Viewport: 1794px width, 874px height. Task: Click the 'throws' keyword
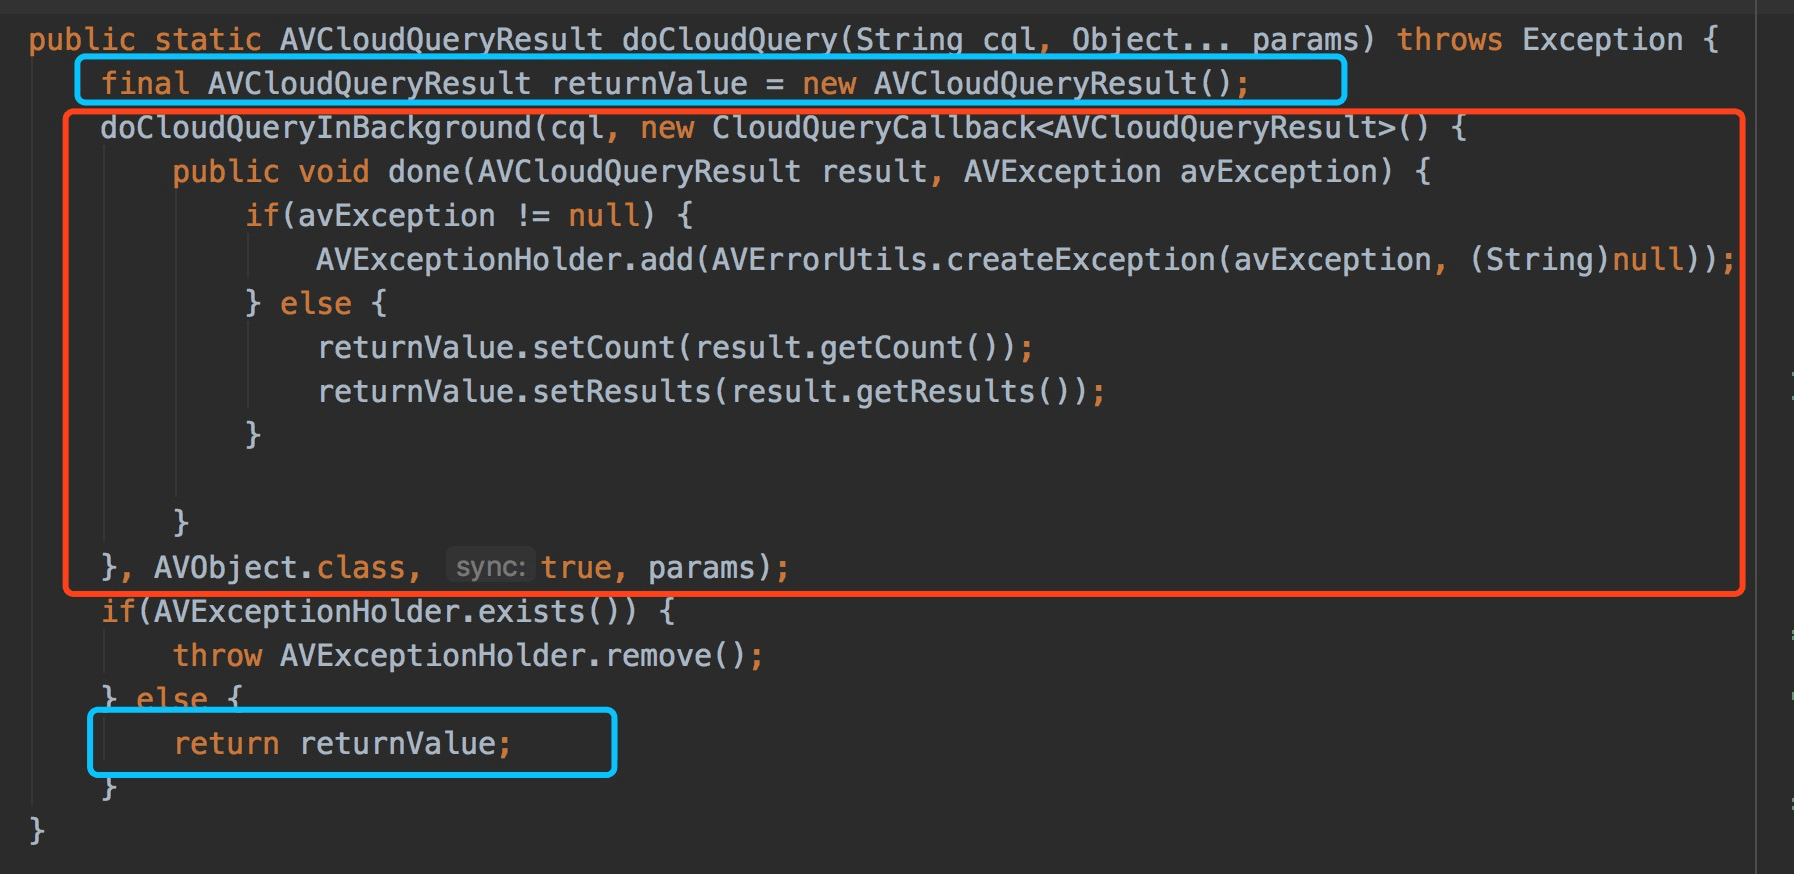pos(1449,40)
